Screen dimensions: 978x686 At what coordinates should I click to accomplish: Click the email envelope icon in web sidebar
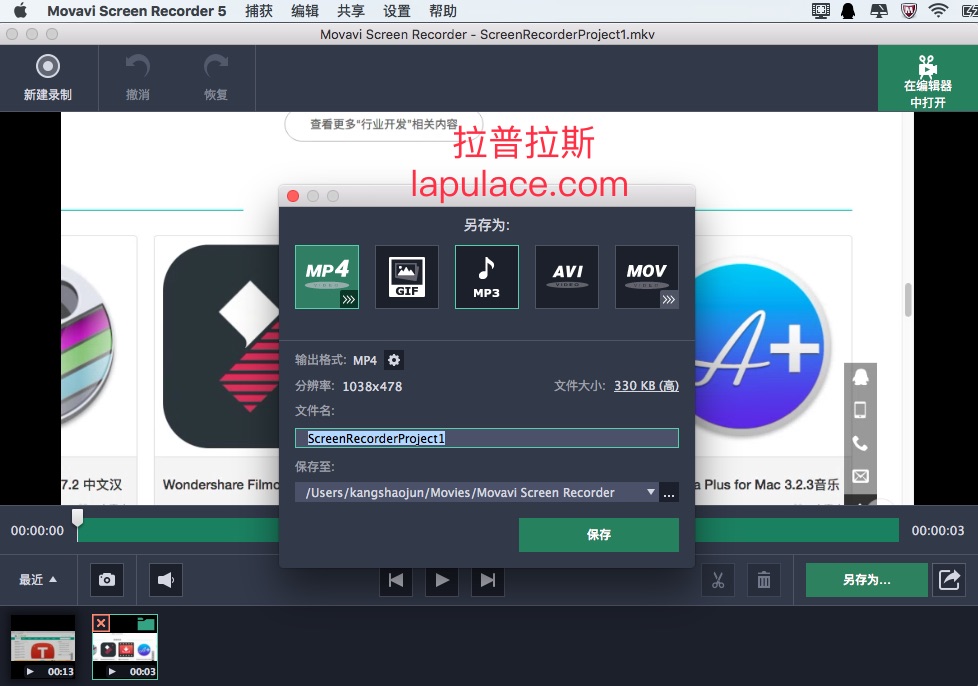[x=860, y=476]
